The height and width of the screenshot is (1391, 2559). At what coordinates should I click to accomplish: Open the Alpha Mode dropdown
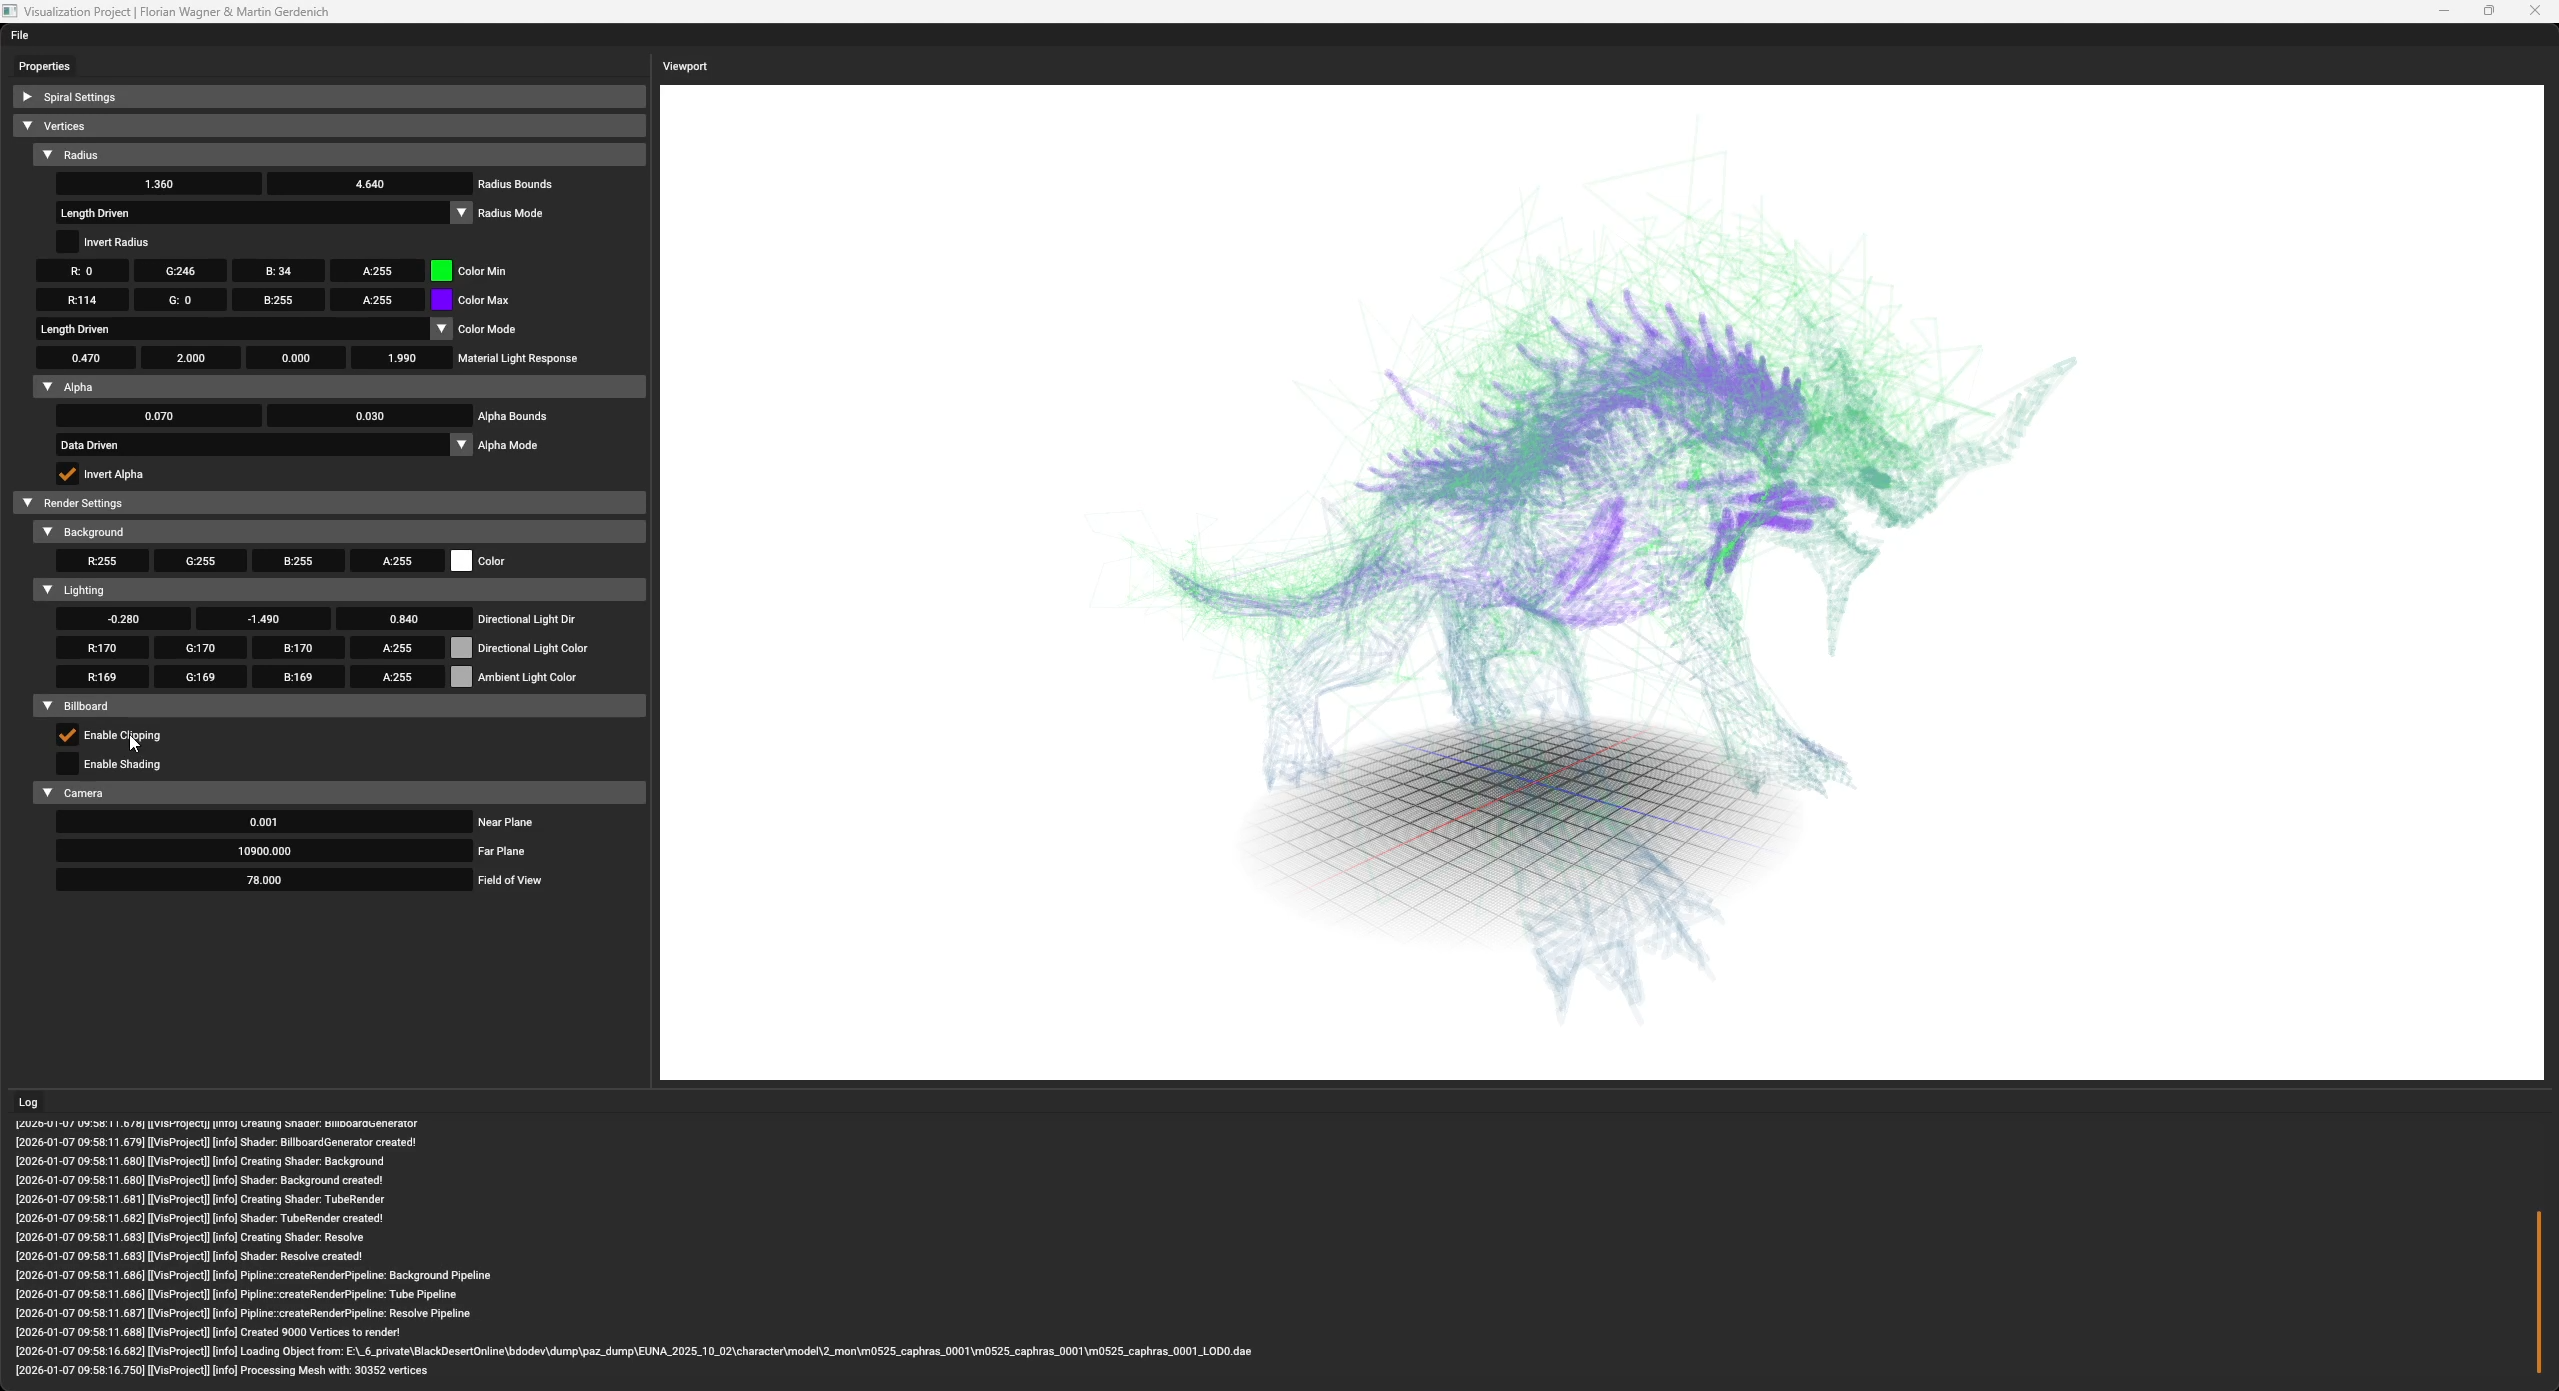(x=461, y=445)
